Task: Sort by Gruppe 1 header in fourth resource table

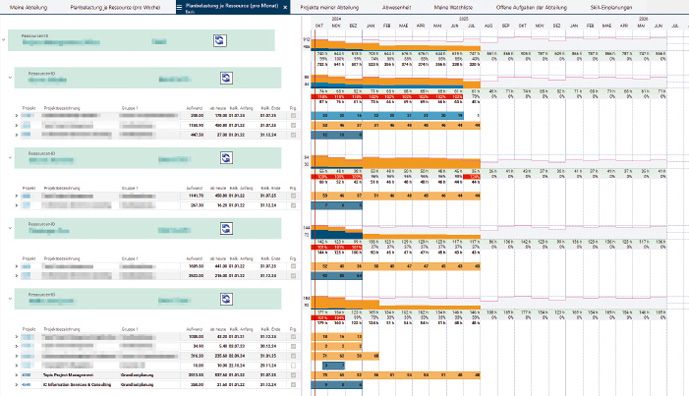Action: (x=130, y=259)
